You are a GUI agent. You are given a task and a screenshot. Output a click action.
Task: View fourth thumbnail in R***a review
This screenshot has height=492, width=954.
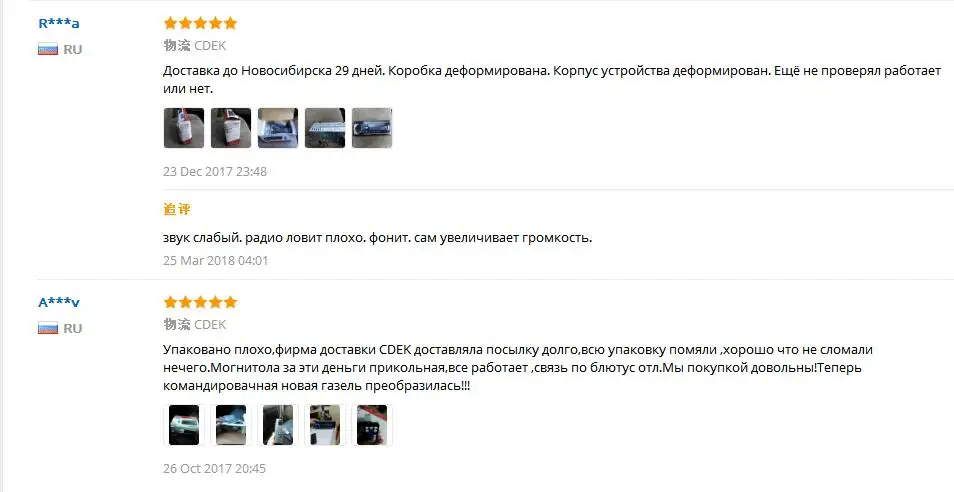(x=325, y=128)
